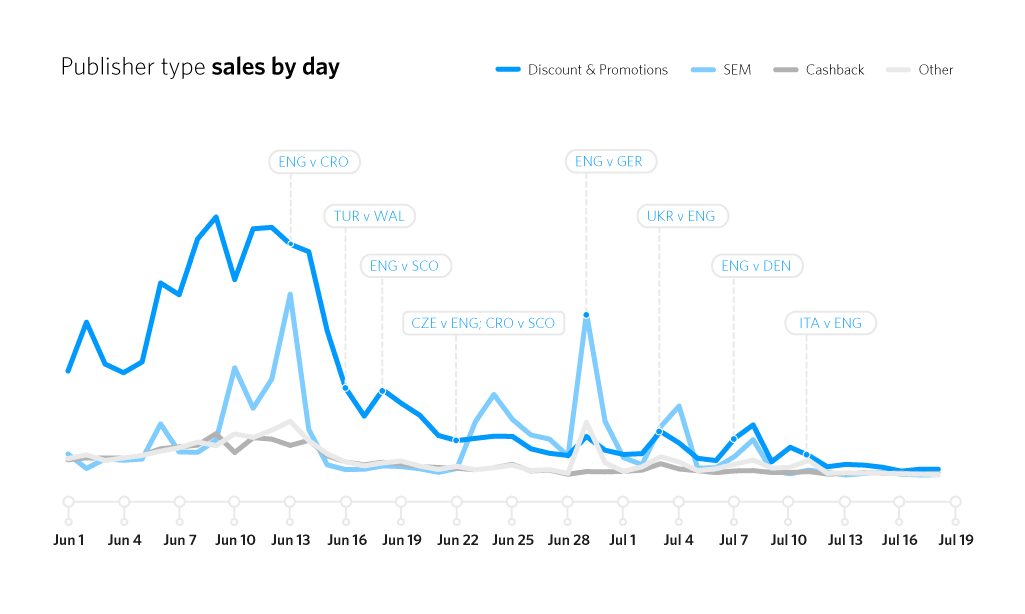The height and width of the screenshot is (614, 1025).
Task: Click the Jul 4 date label
Action: (678, 540)
